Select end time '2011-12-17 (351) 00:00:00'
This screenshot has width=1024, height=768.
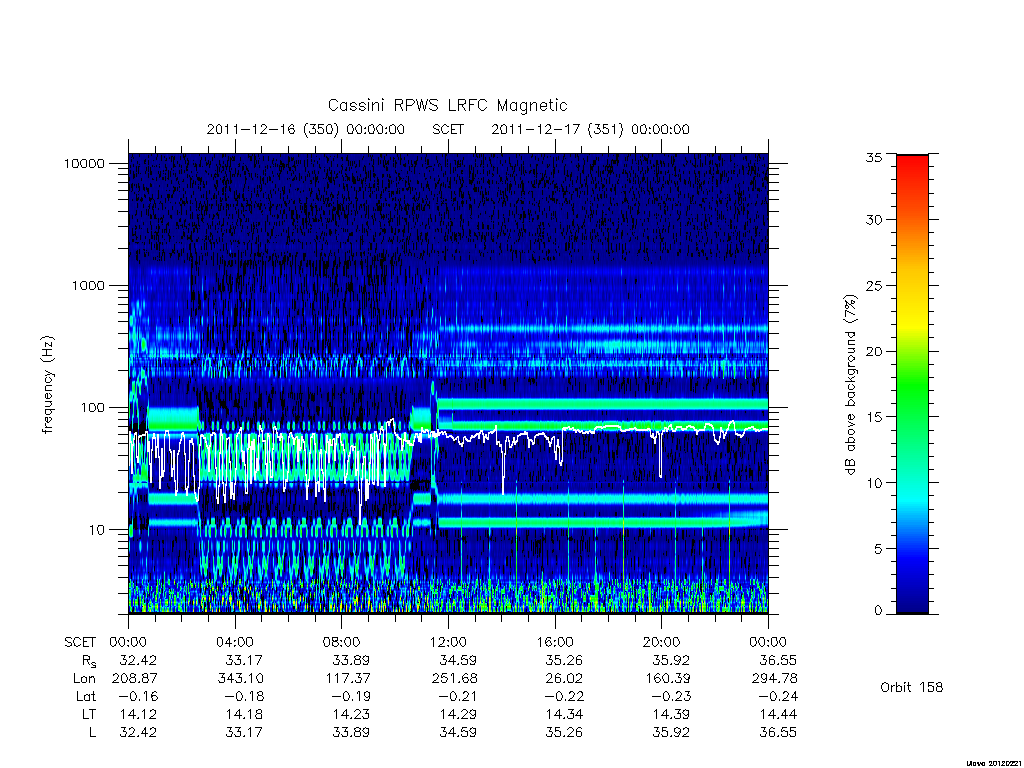point(590,129)
